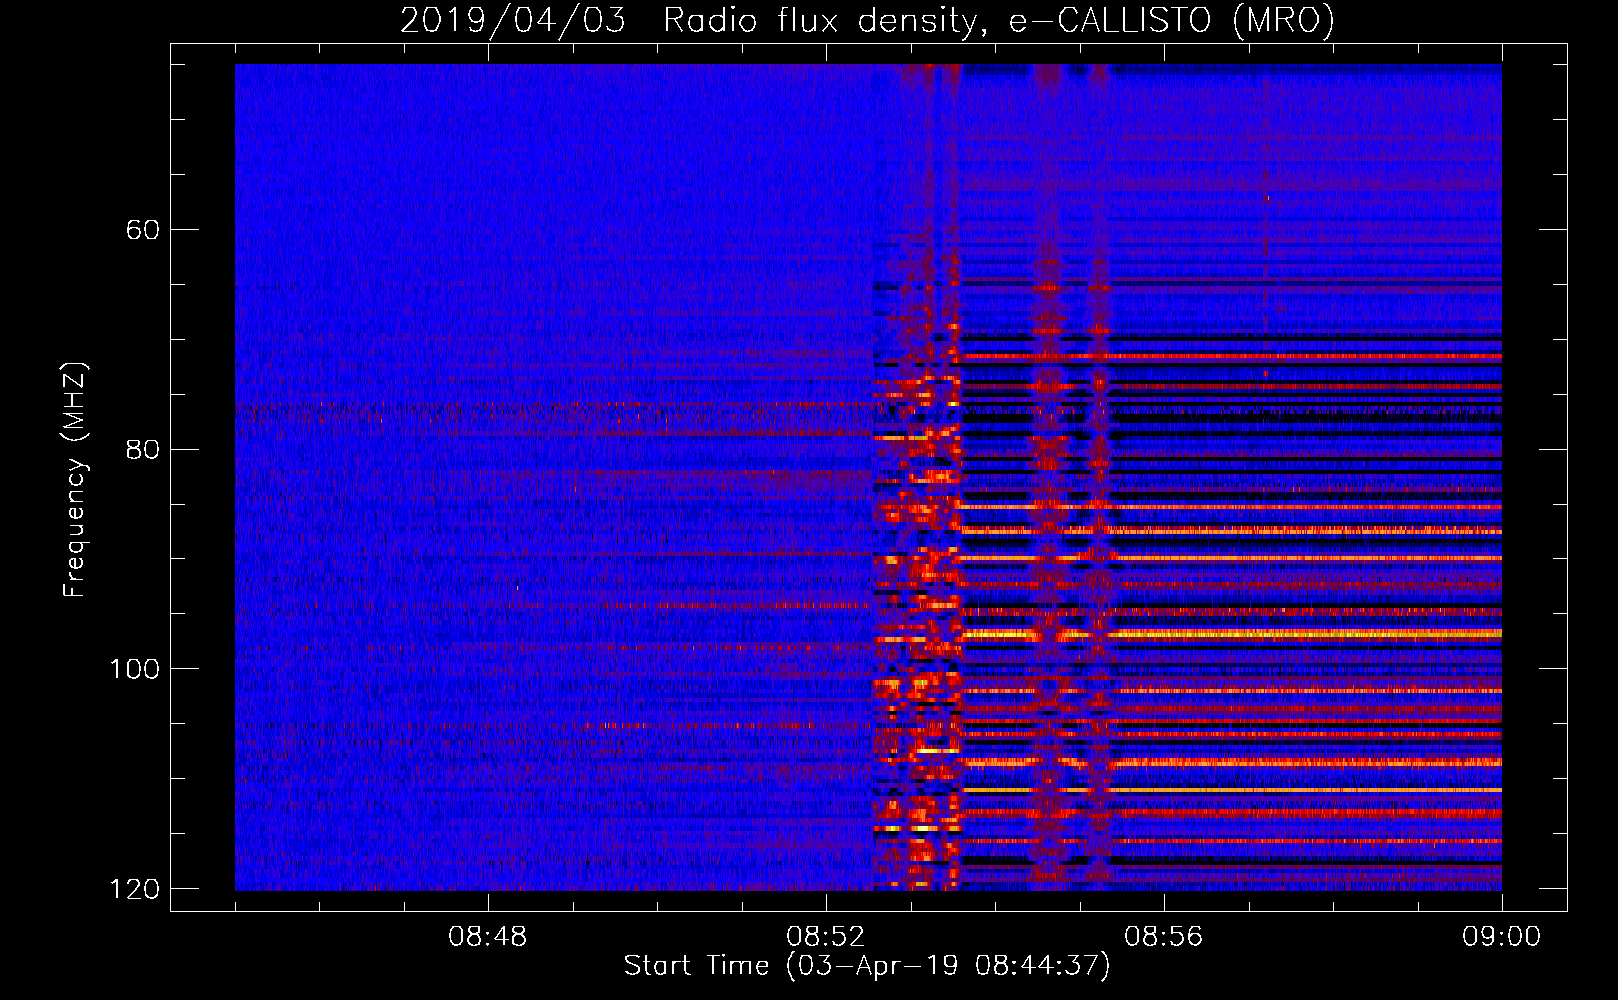This screenshot has width=1618, height=1000.
Task: Click the 120 frequency tick label
Action: point(135,889)
